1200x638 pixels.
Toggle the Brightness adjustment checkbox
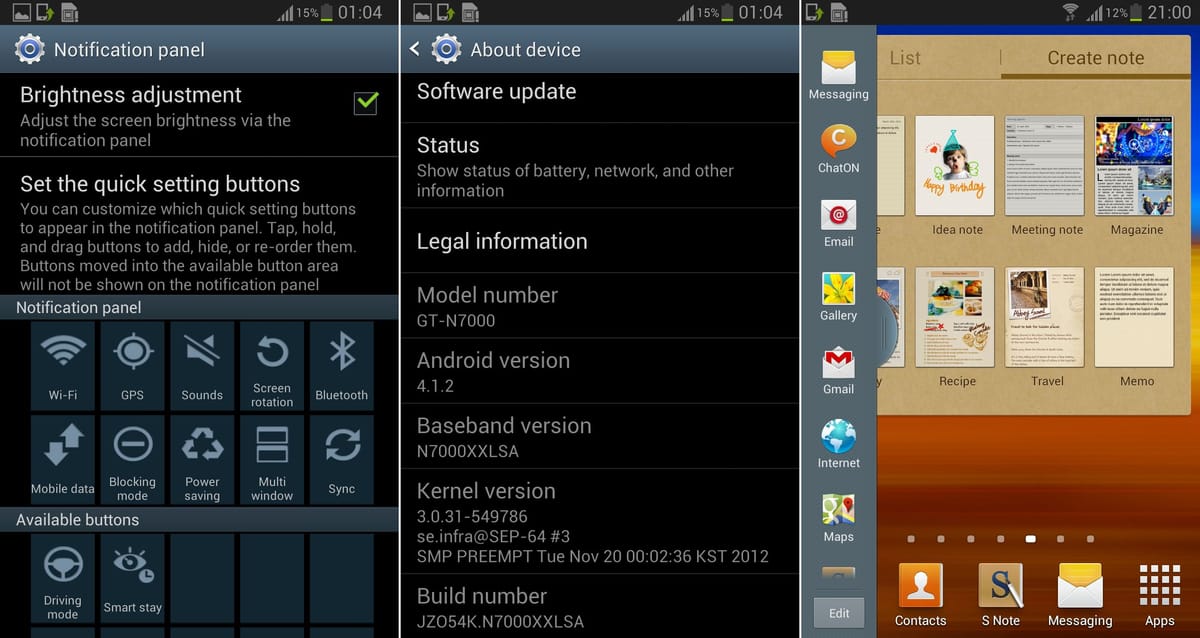click(366, 102)
